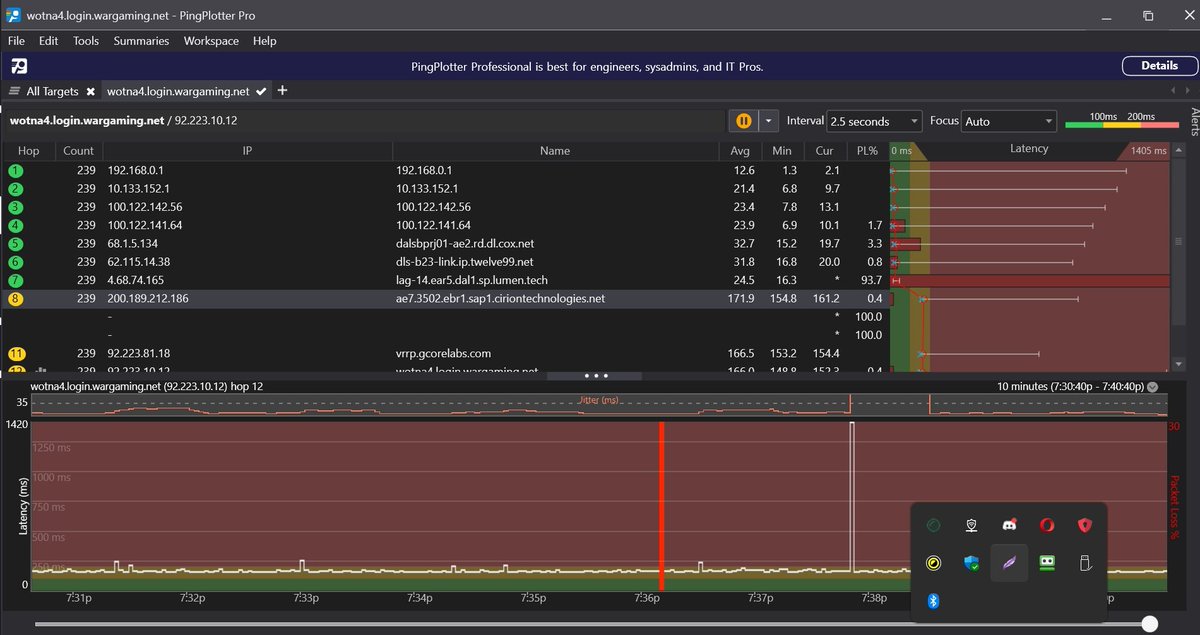Click the green robot tray icon

point(1046,563)
